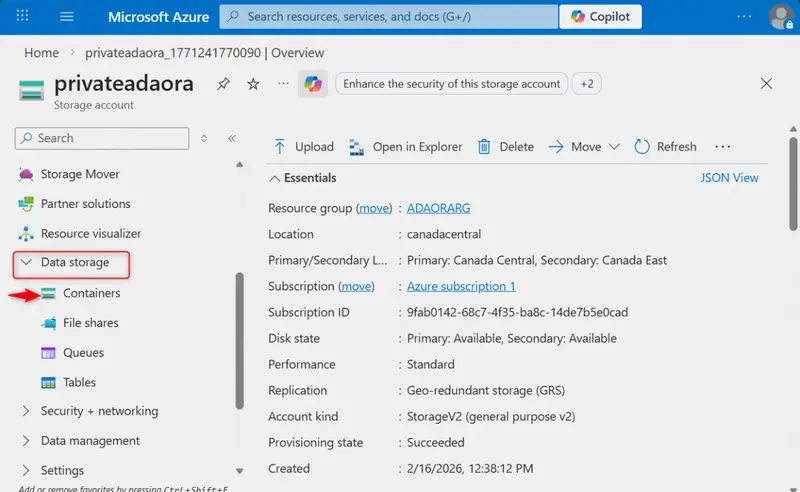
Task: Click the Location value canadacentral
Action: pyautogui.click(x=444, y=234)
